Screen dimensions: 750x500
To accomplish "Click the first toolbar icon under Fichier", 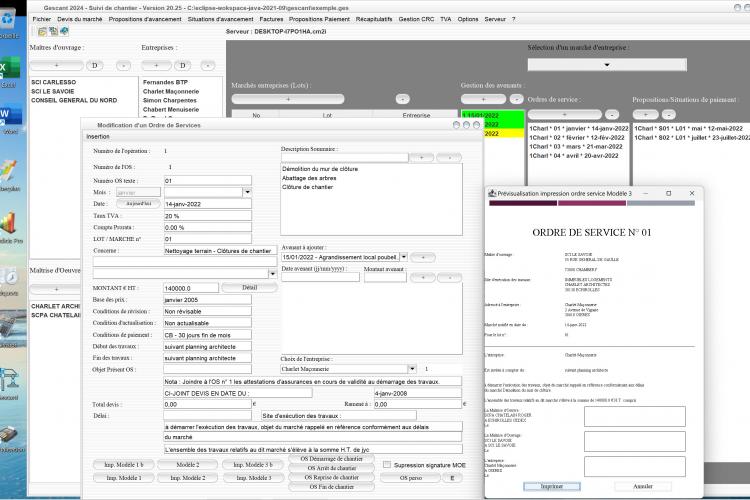I will coord(42,32).
